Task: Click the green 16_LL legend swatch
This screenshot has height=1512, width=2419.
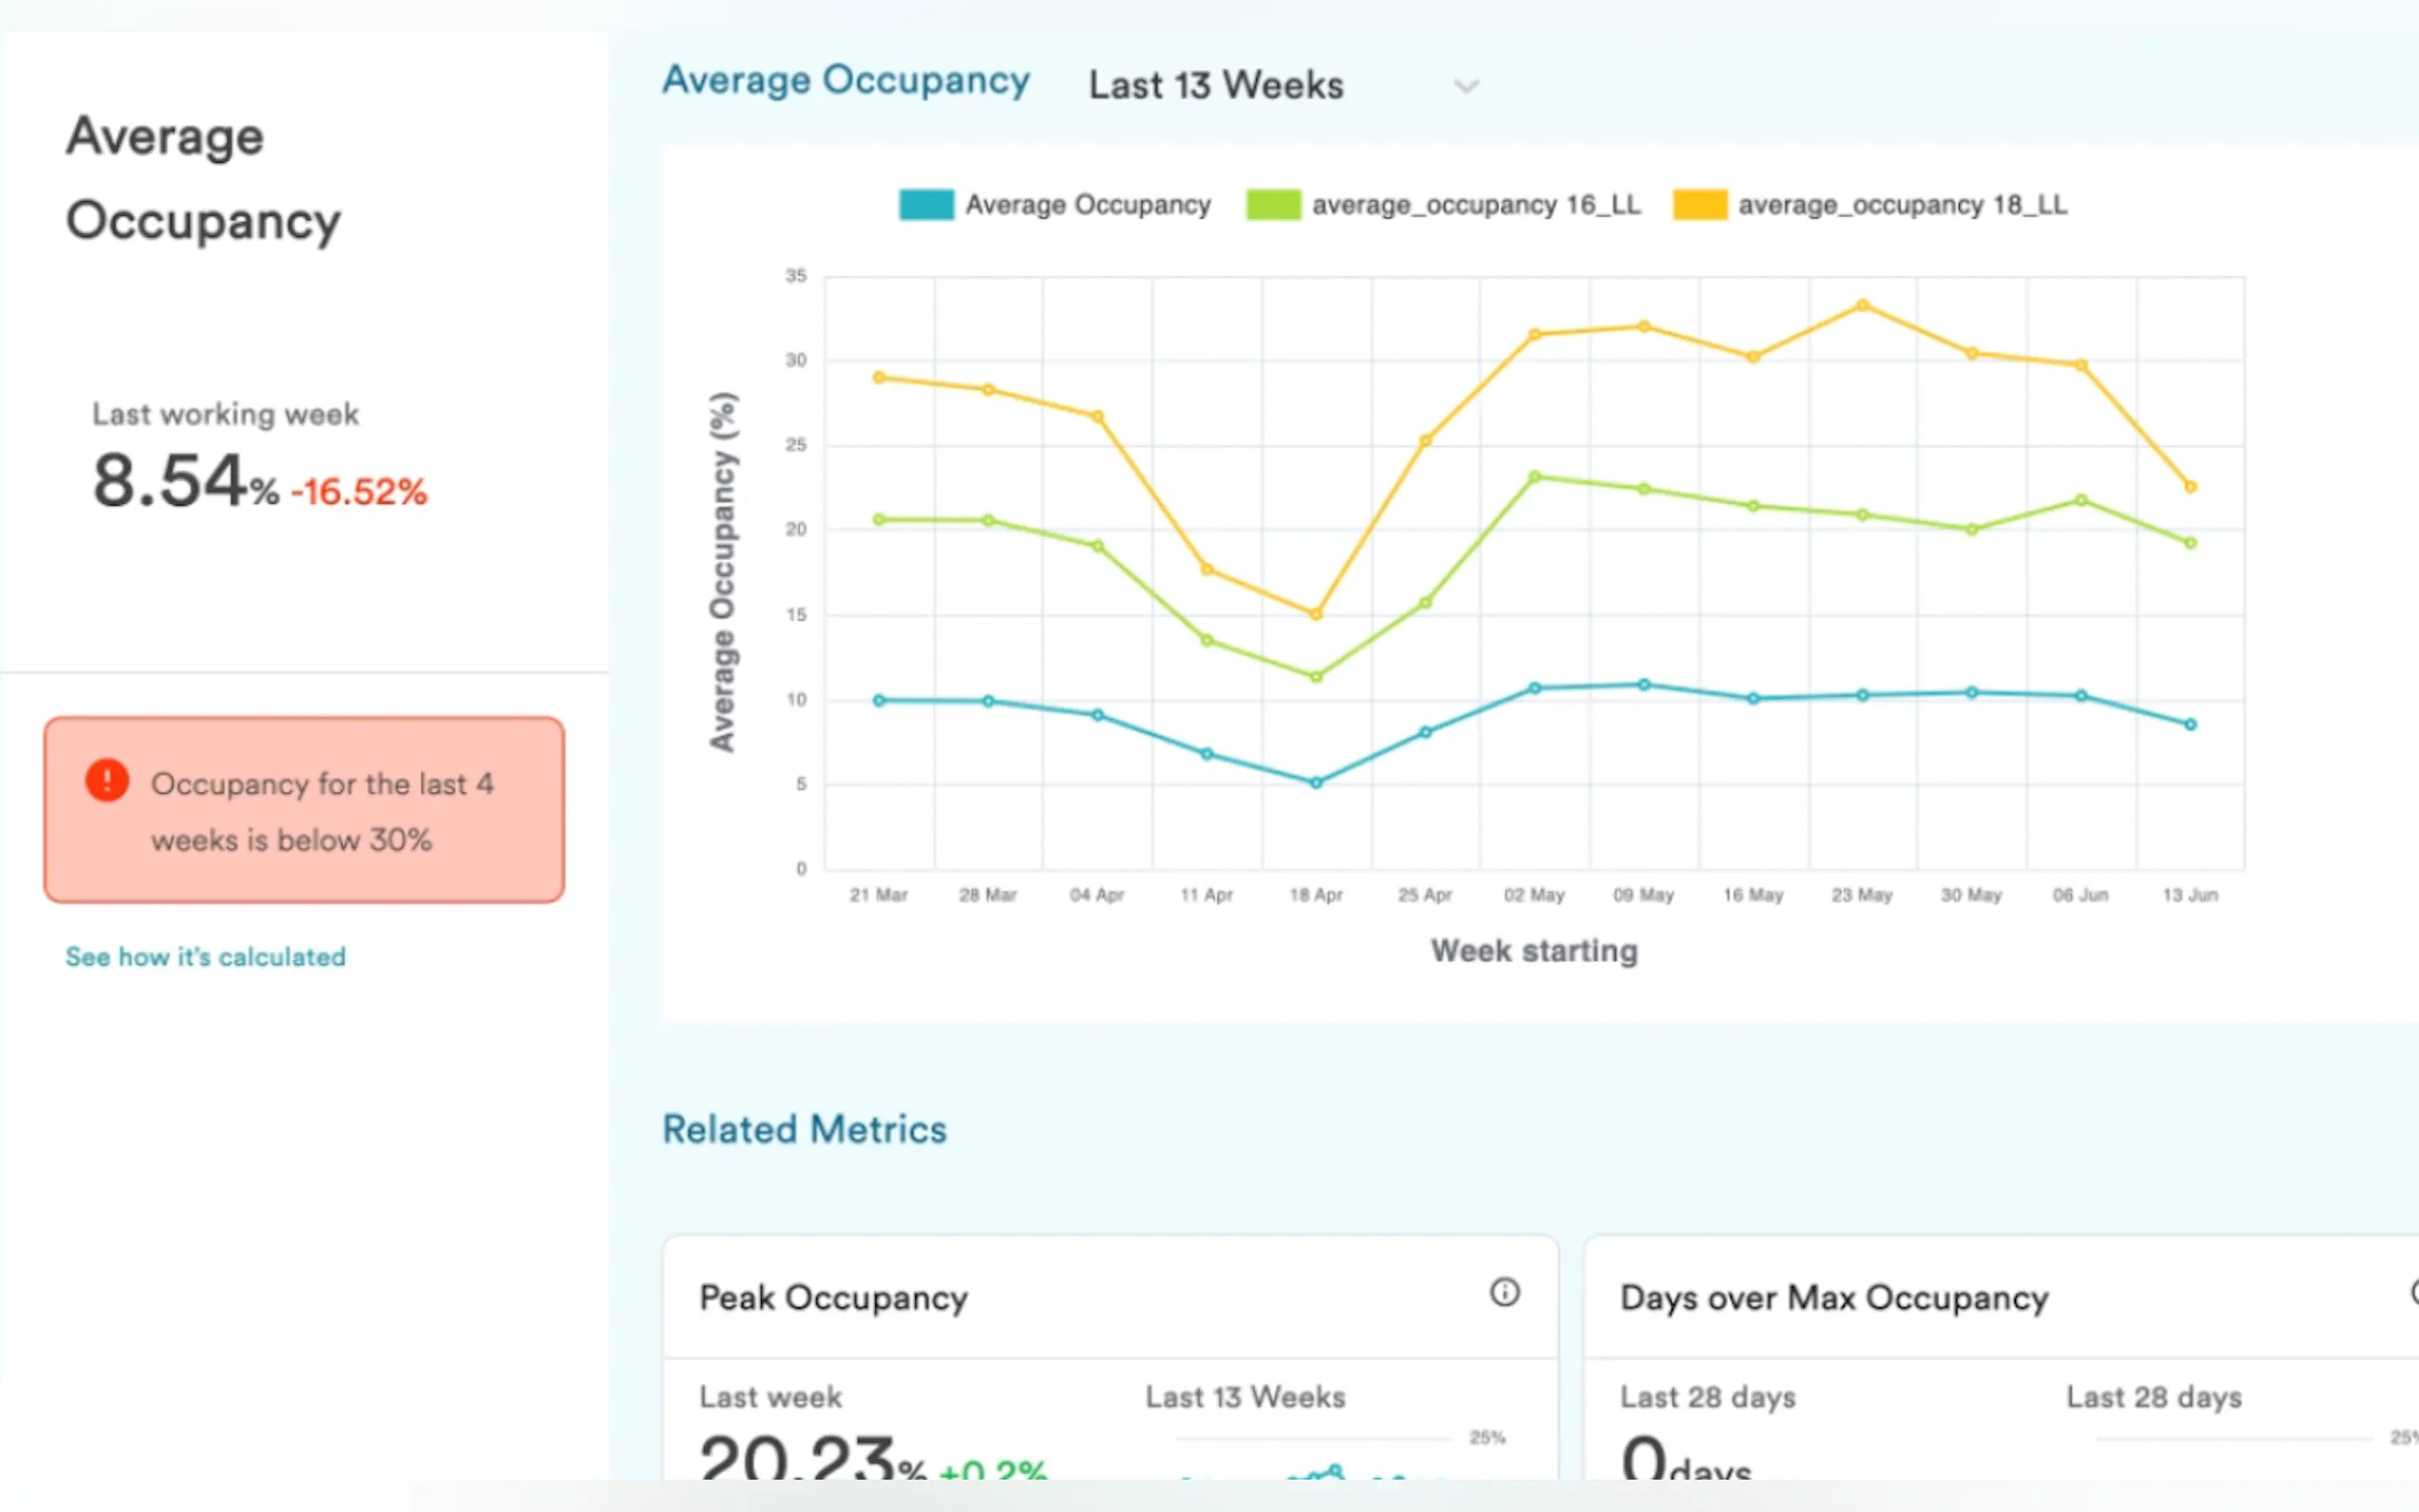Action: (x=1272, y=205)
